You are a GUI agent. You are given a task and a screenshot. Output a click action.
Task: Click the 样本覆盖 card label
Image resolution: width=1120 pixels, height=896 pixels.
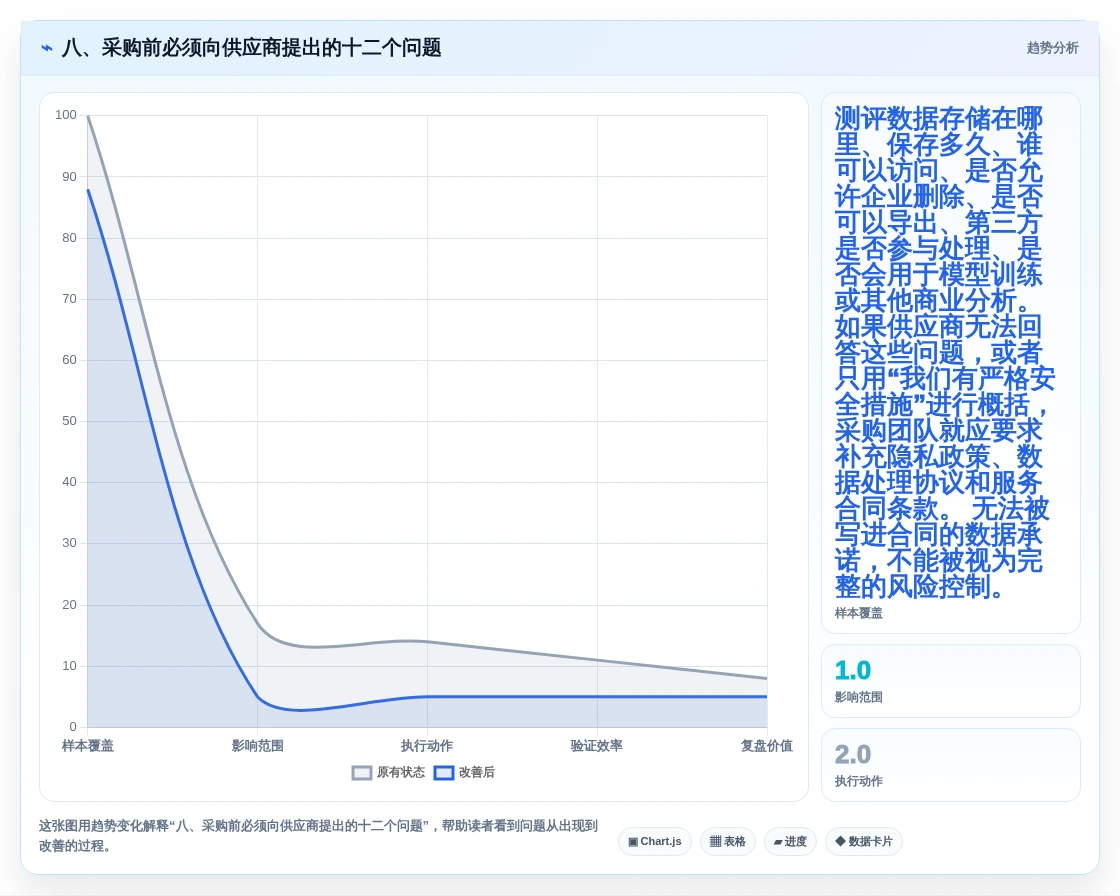859,613
